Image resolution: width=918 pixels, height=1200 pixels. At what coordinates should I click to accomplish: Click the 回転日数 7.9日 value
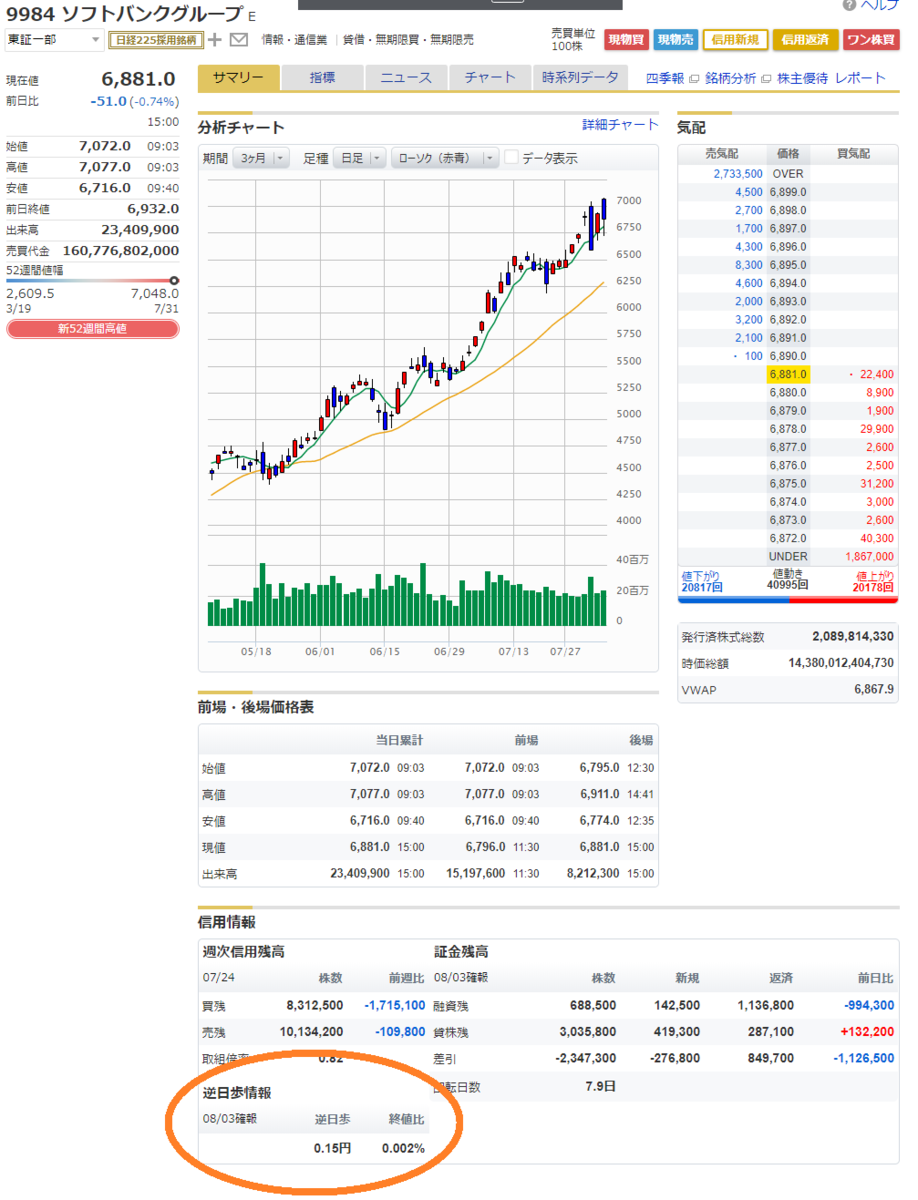click(x=601, y=1086)
